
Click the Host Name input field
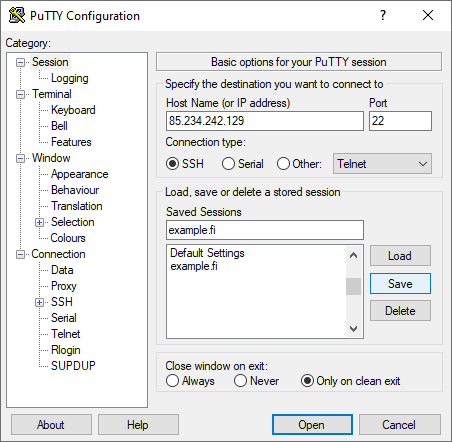tap(265, 121)
